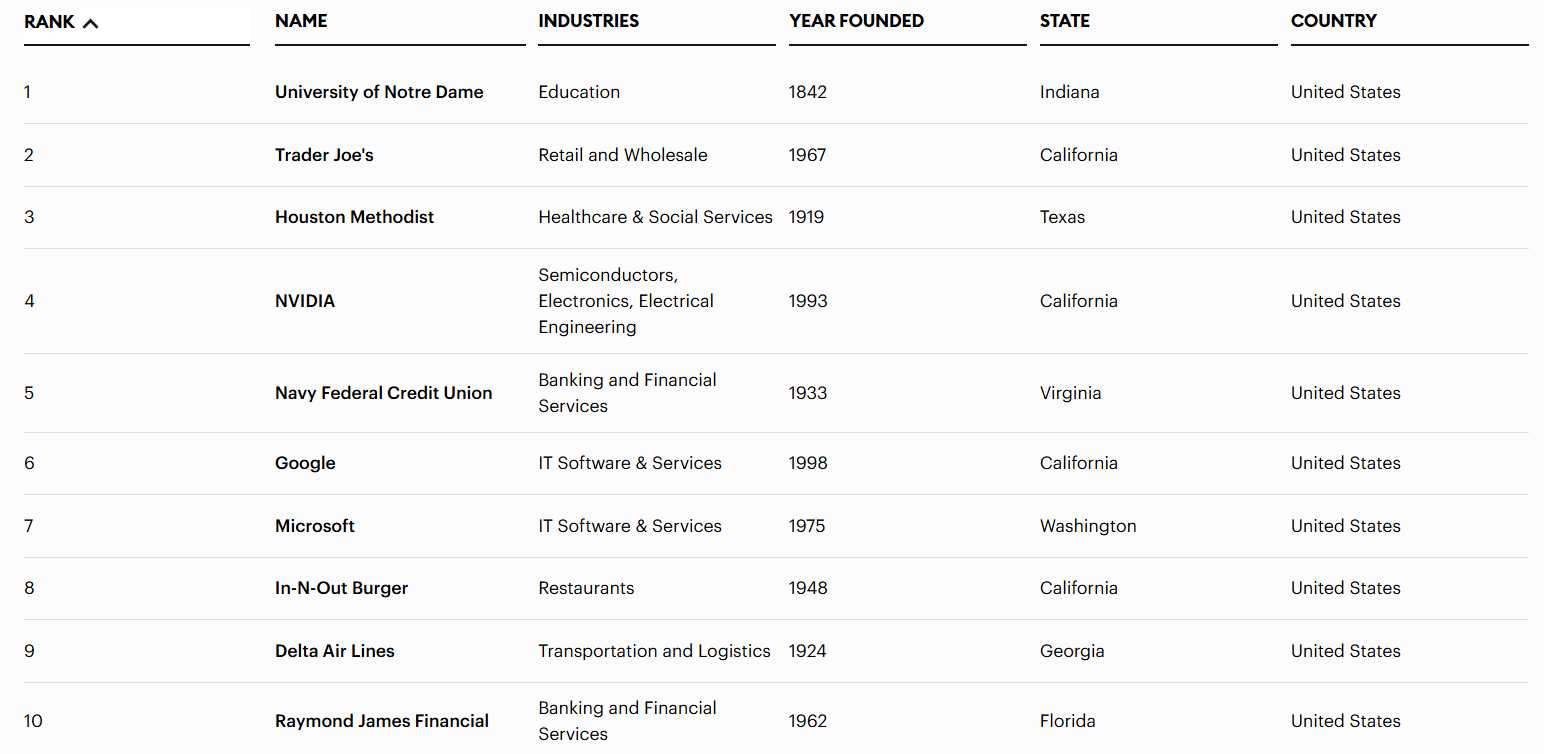Click the 1842 founding year cell
Screen dimensions: 1544x754
point(807,92)
